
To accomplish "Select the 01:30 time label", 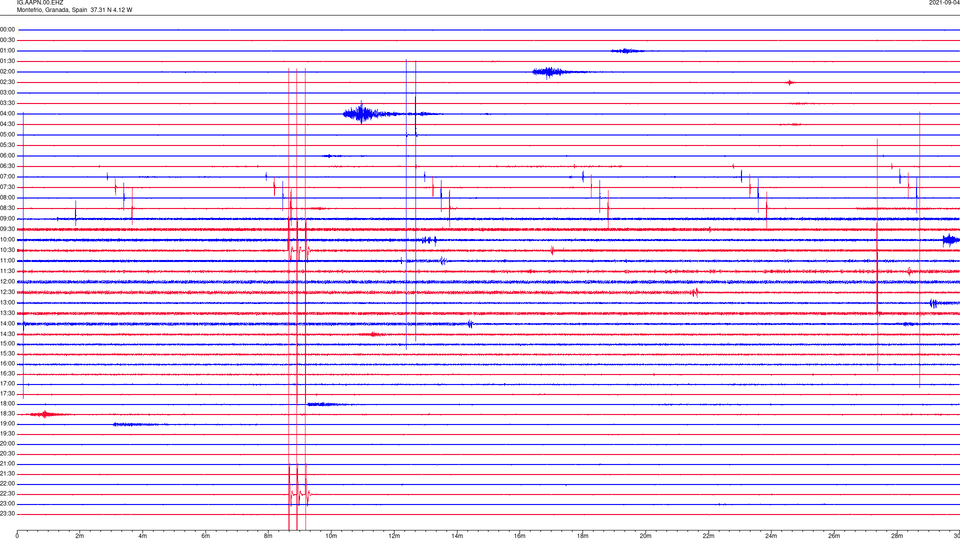I will pyautogui.click(x=7, y=61).
